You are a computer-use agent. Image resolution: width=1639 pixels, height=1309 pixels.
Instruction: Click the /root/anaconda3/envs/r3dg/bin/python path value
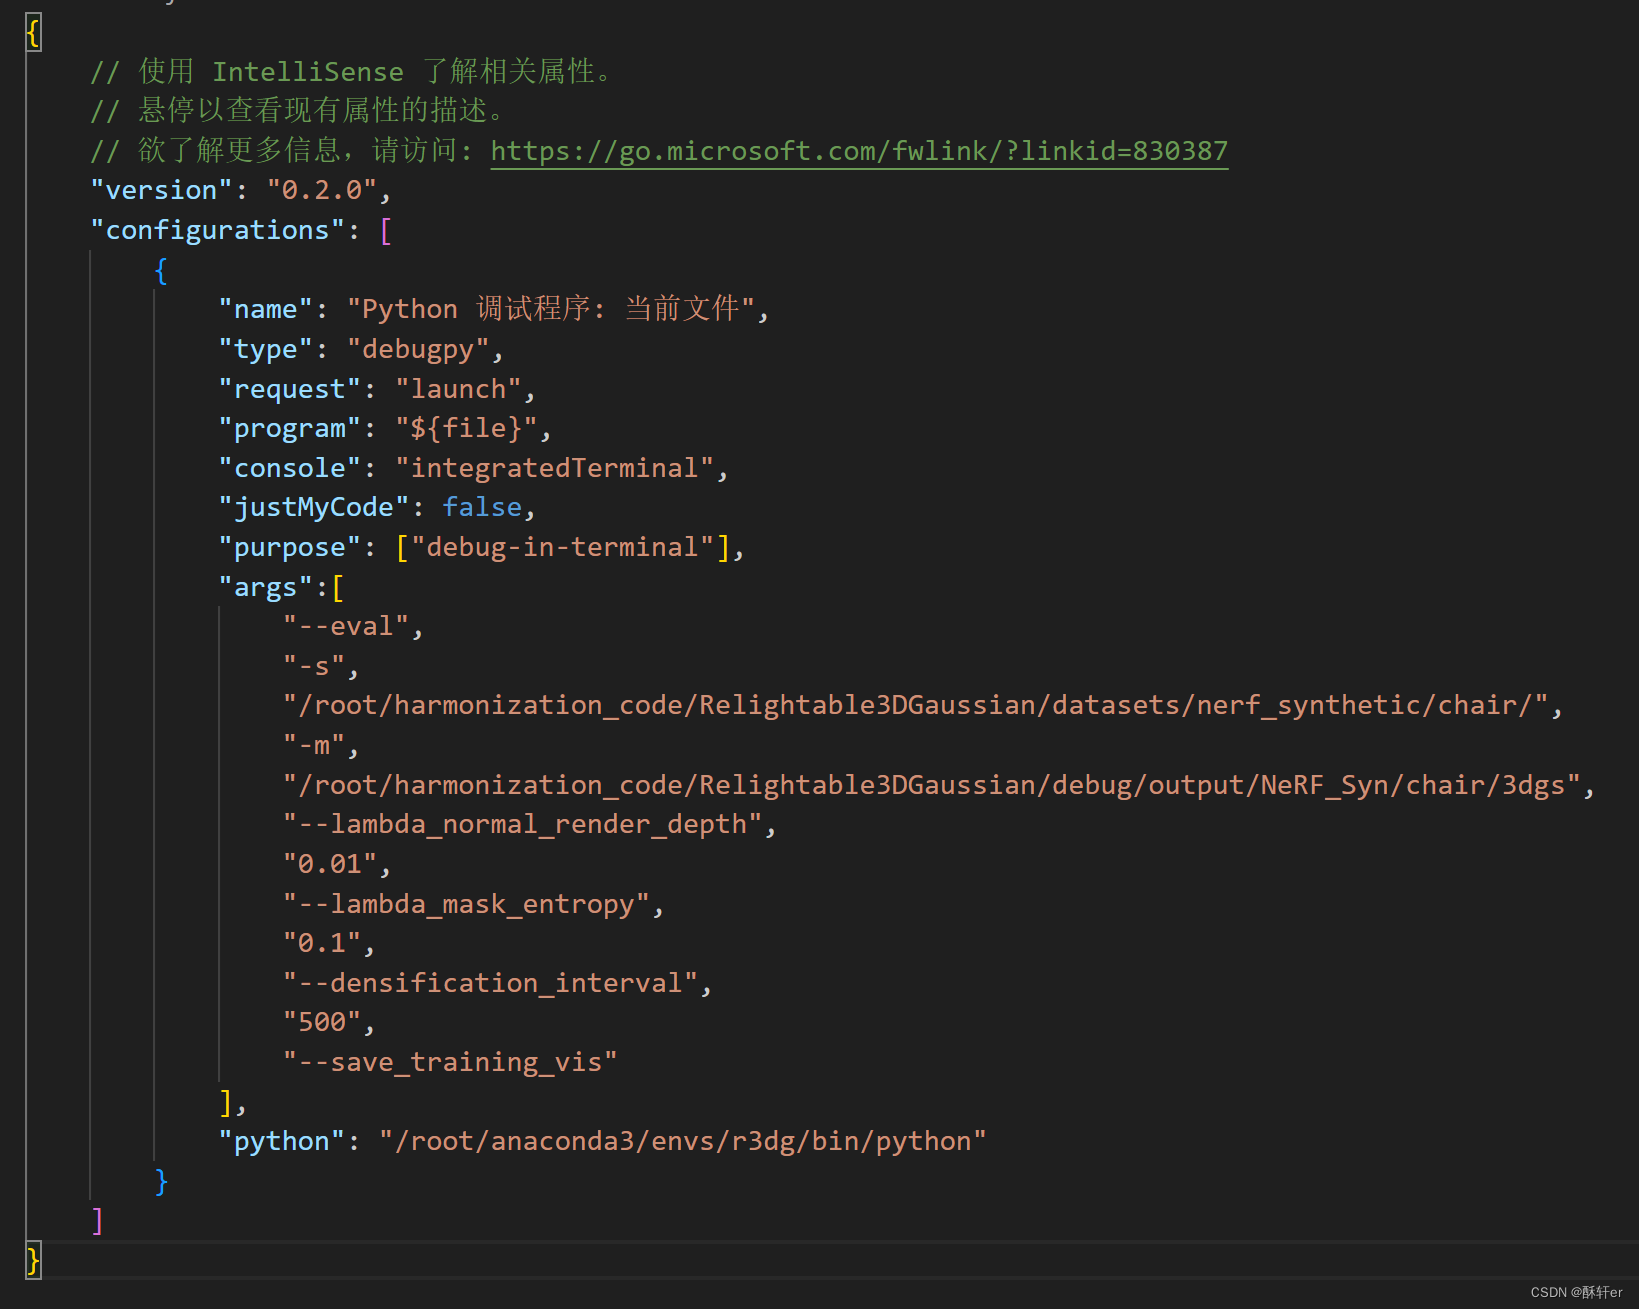[x=683, y=1141]
